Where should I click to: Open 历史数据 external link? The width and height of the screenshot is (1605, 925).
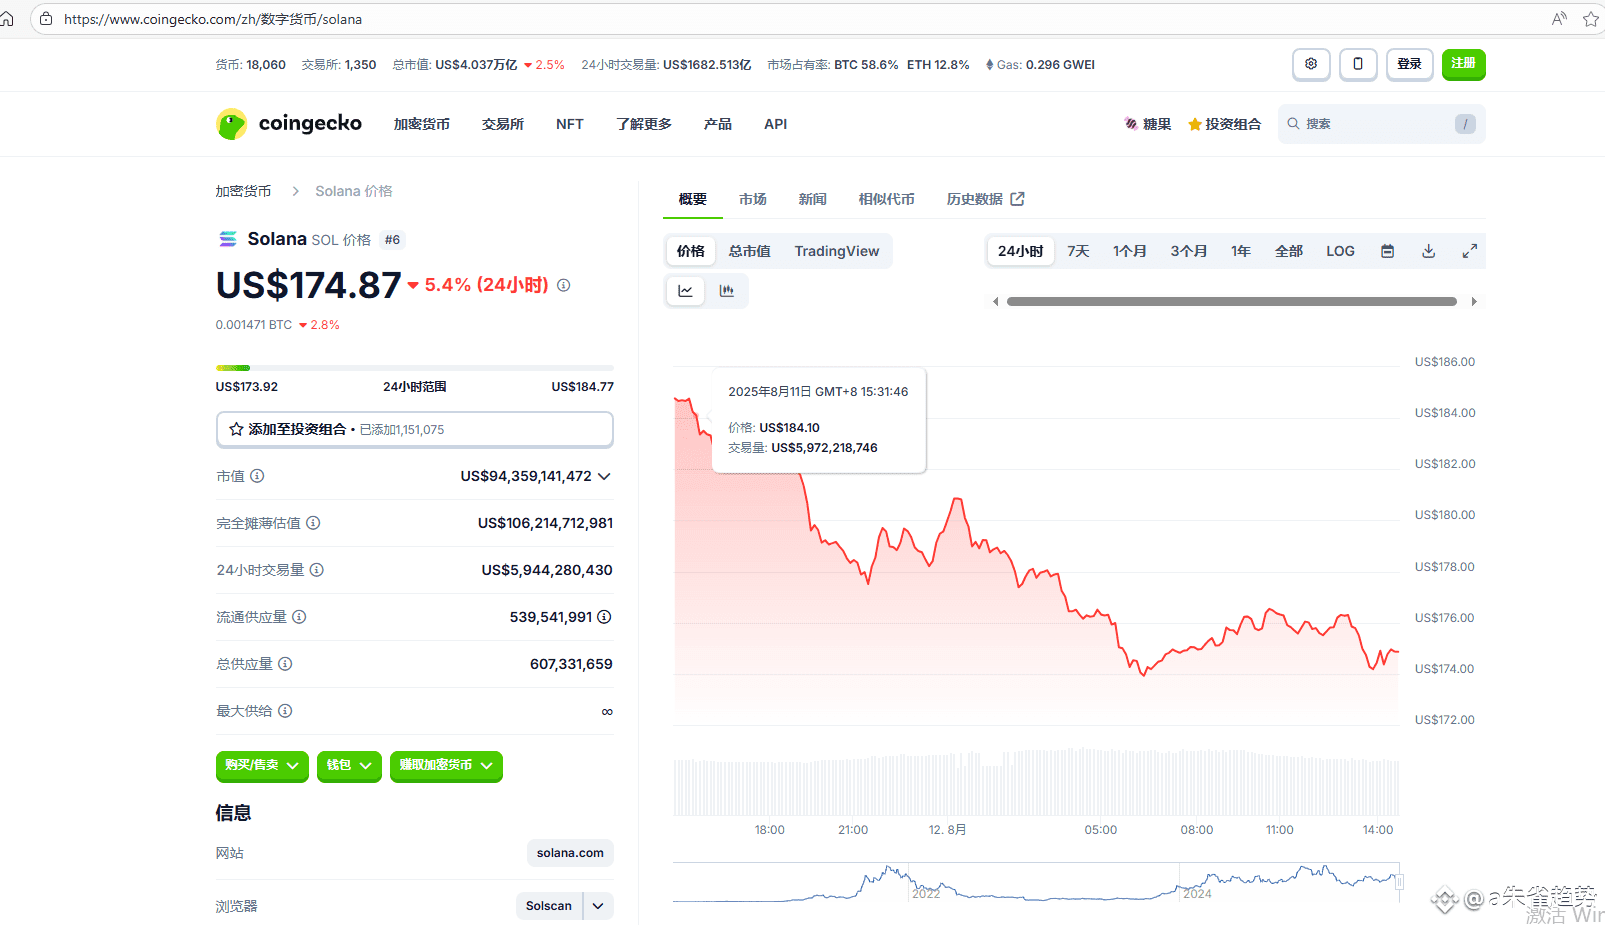point(985,199)
